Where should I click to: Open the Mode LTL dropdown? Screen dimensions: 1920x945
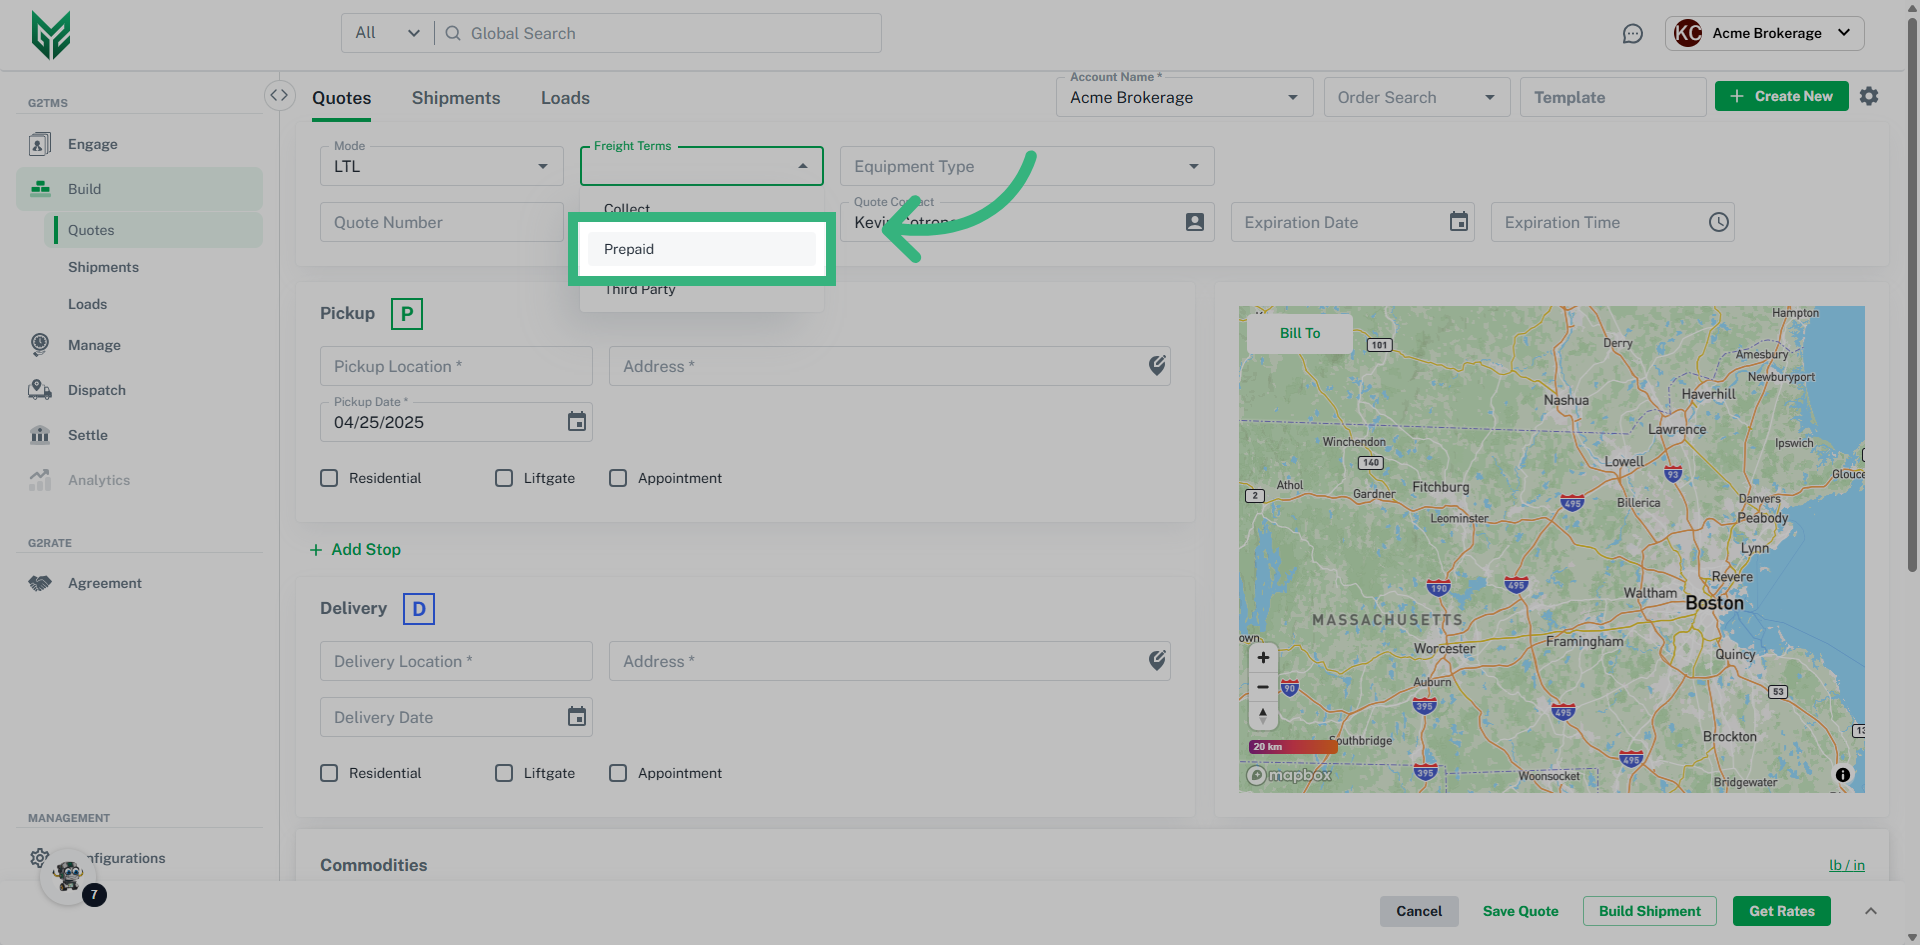point(441,166)
